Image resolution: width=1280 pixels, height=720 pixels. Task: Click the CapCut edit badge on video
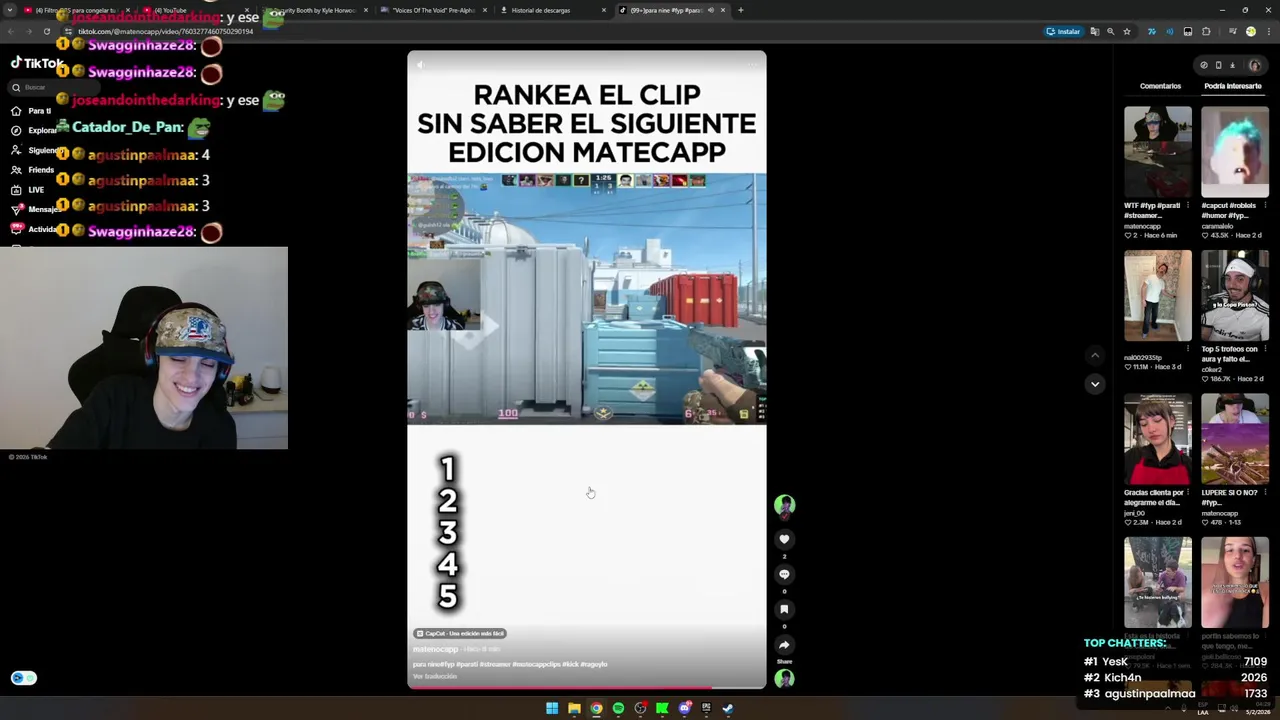460,633
